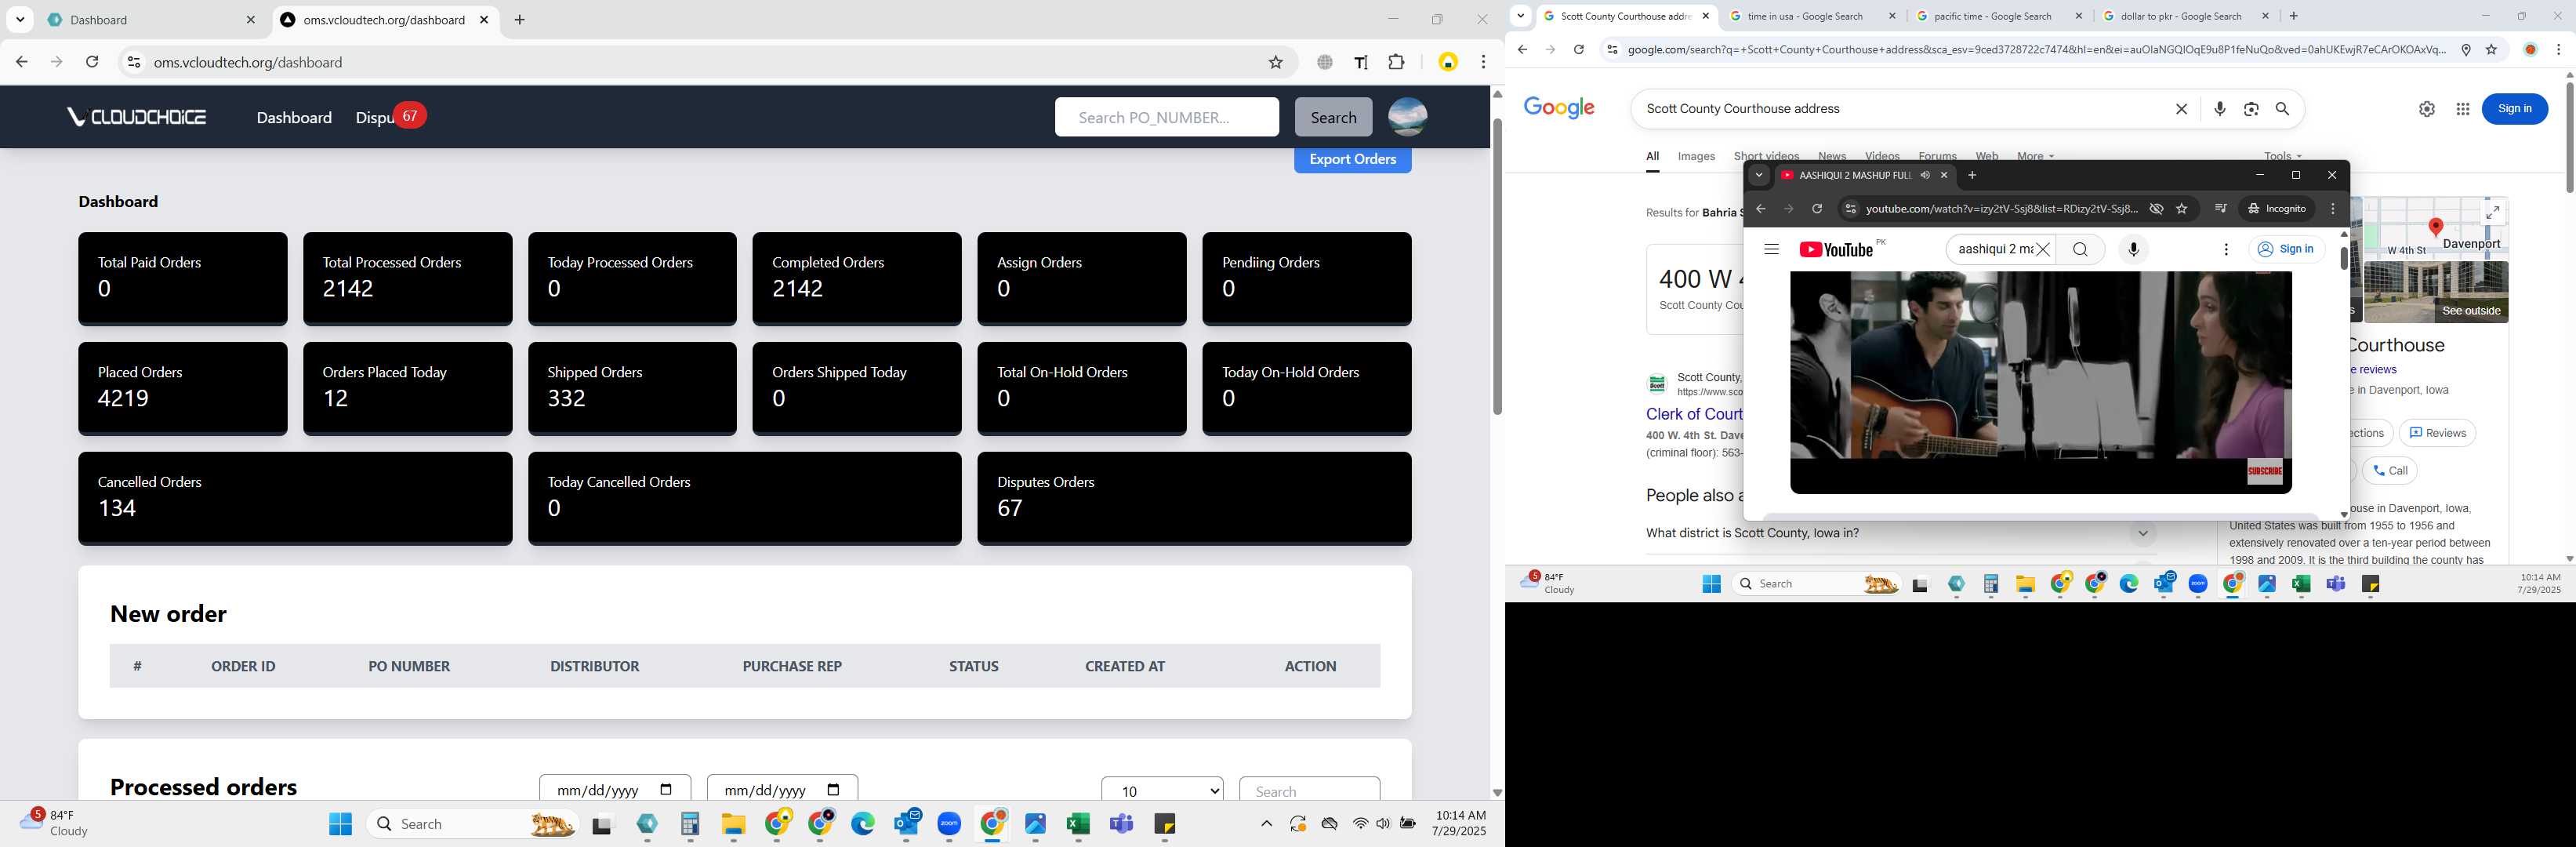Bookmark the YouTube page with the star
This screenshot has width=2576, height=847.
[2182, 208]
